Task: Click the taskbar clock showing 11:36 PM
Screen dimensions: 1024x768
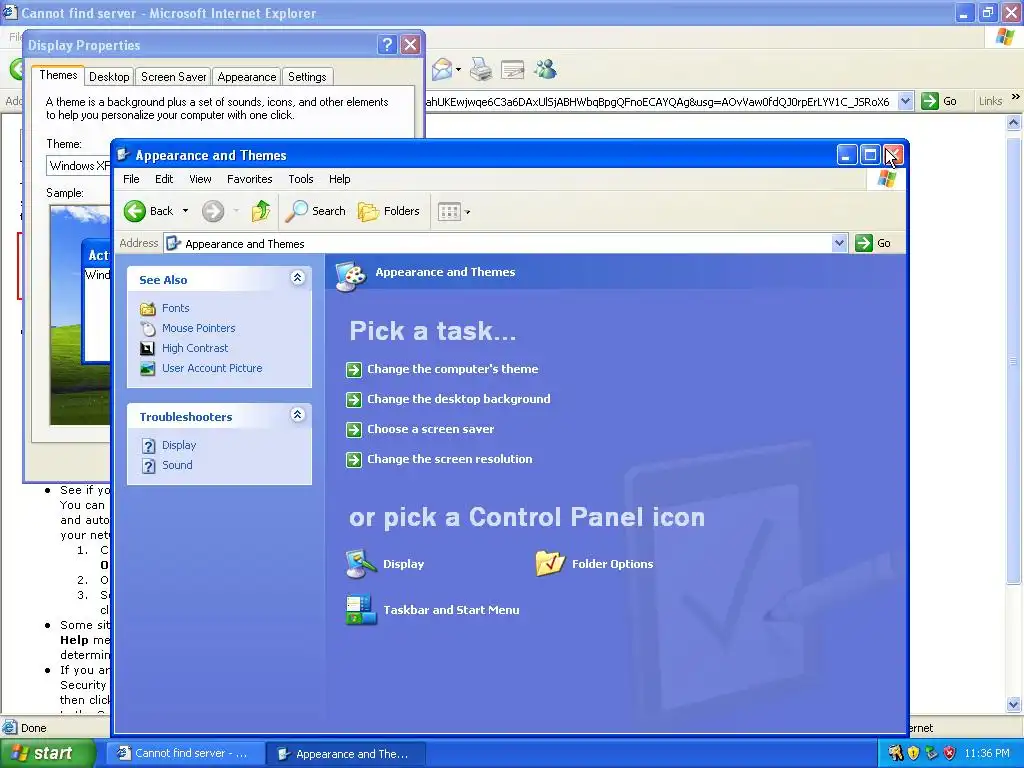Action: pos(987,754)
